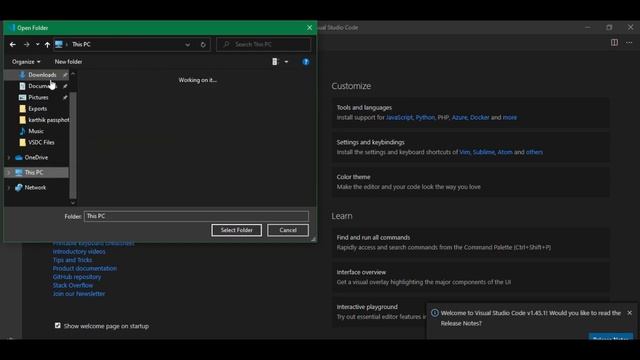Screen dimensions: 640x360
Task: Click the Folder name input field
Action: point(196,216)
